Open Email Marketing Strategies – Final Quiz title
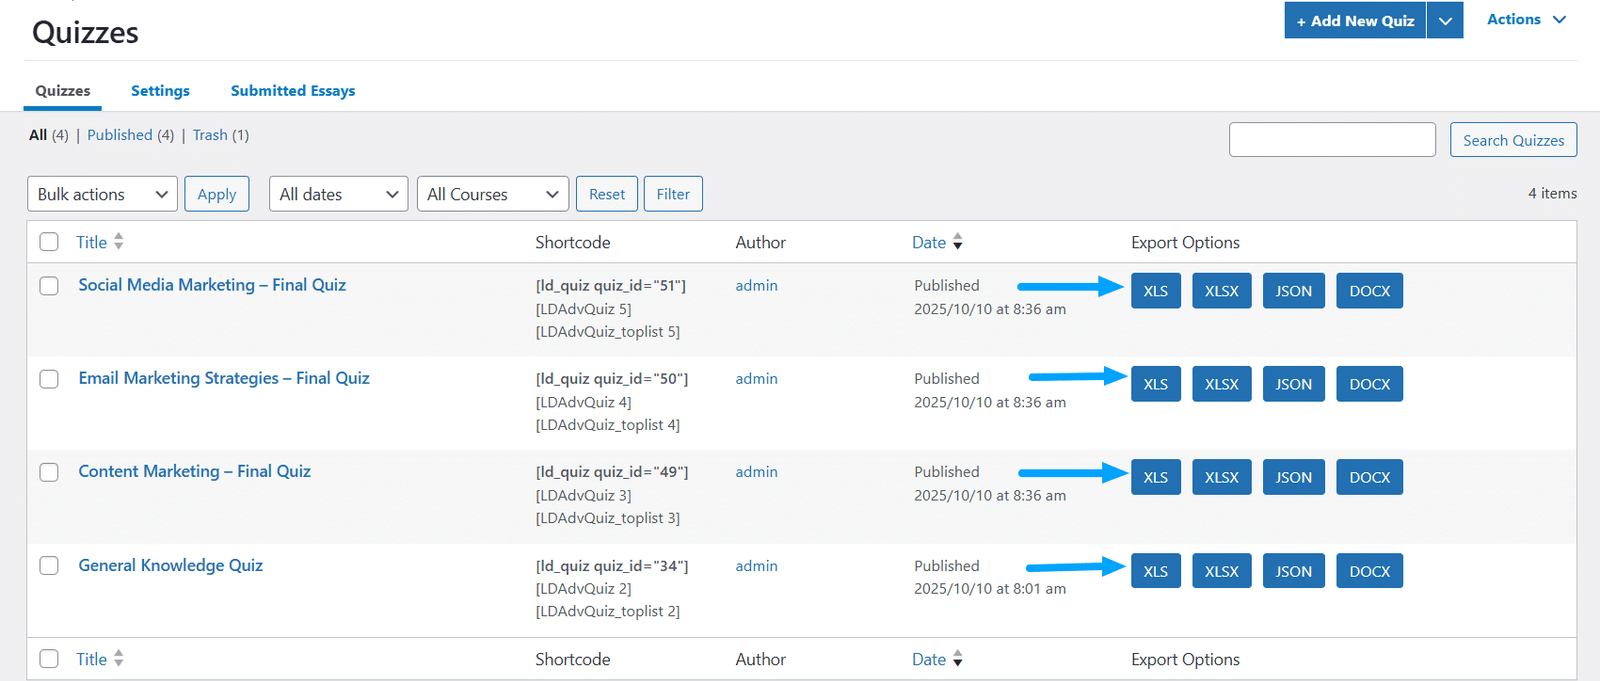1600x681 pixels. [224, 378]
